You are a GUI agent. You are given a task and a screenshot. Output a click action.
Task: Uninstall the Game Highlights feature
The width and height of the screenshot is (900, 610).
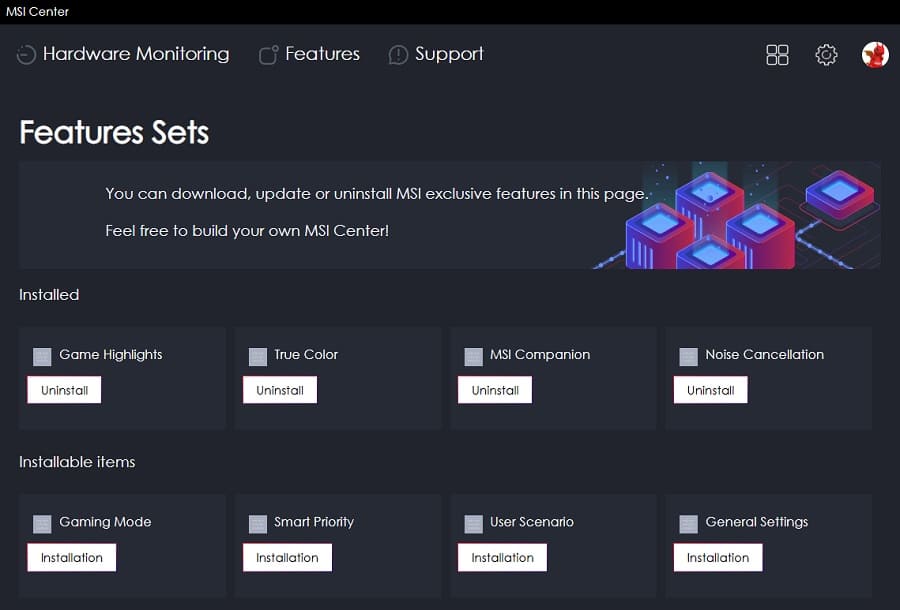(64, 390)
